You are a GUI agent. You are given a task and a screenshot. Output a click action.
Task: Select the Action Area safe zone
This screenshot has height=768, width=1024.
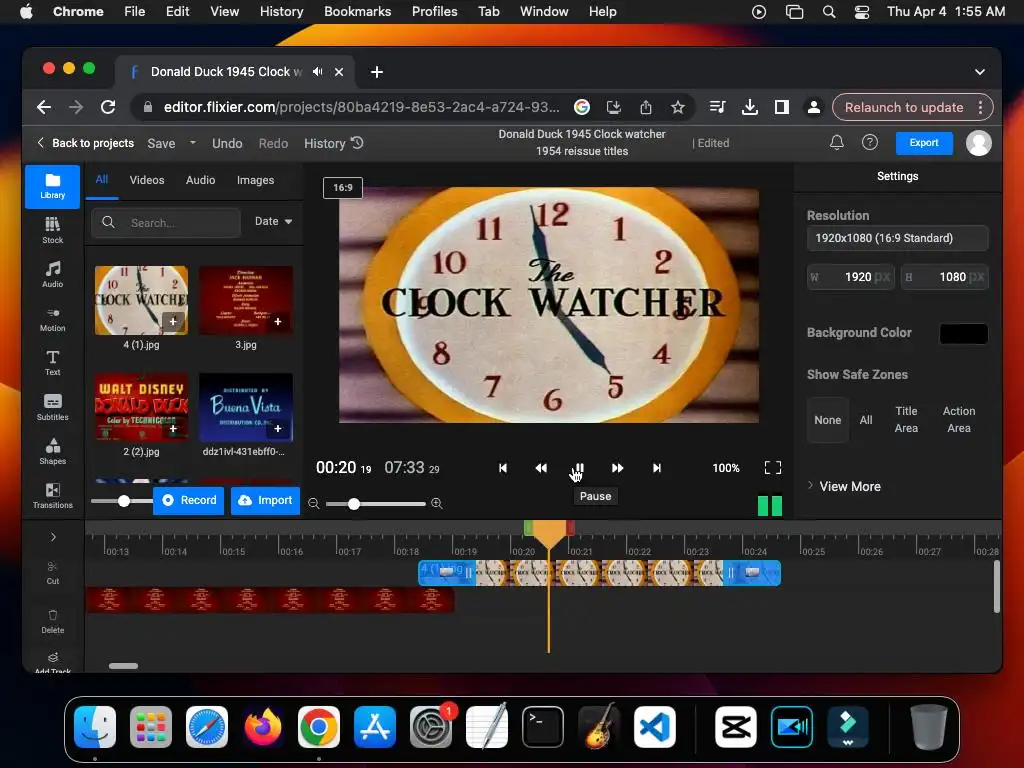point(959,420)
